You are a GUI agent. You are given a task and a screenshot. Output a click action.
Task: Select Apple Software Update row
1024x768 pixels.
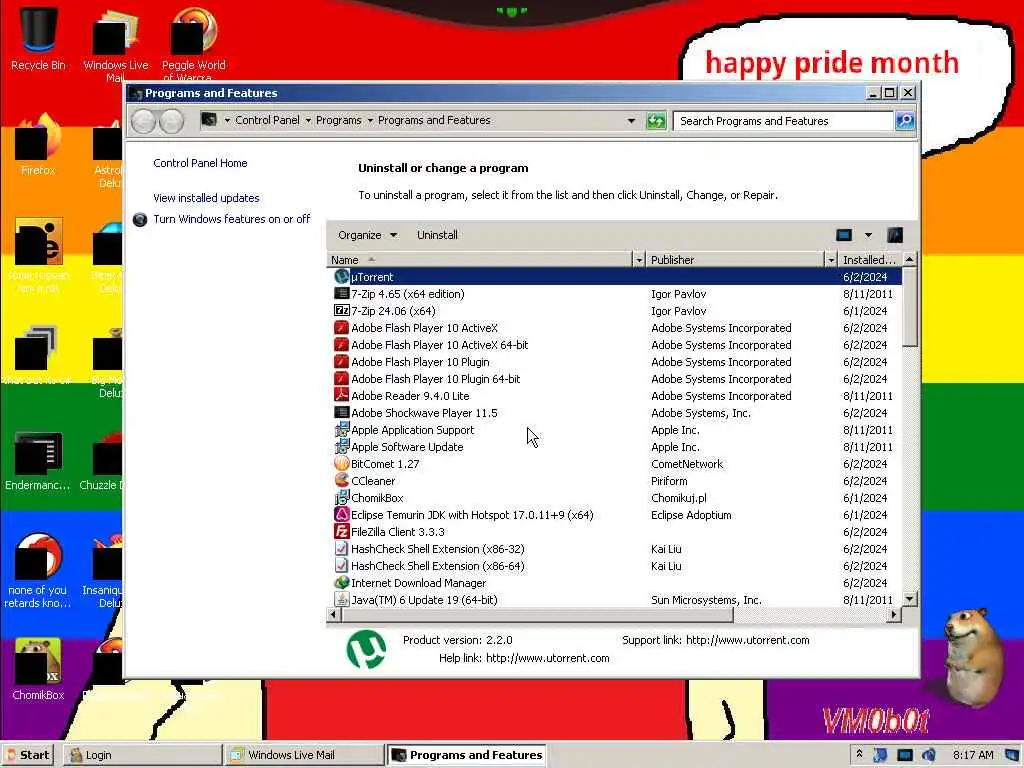point(614,447)
